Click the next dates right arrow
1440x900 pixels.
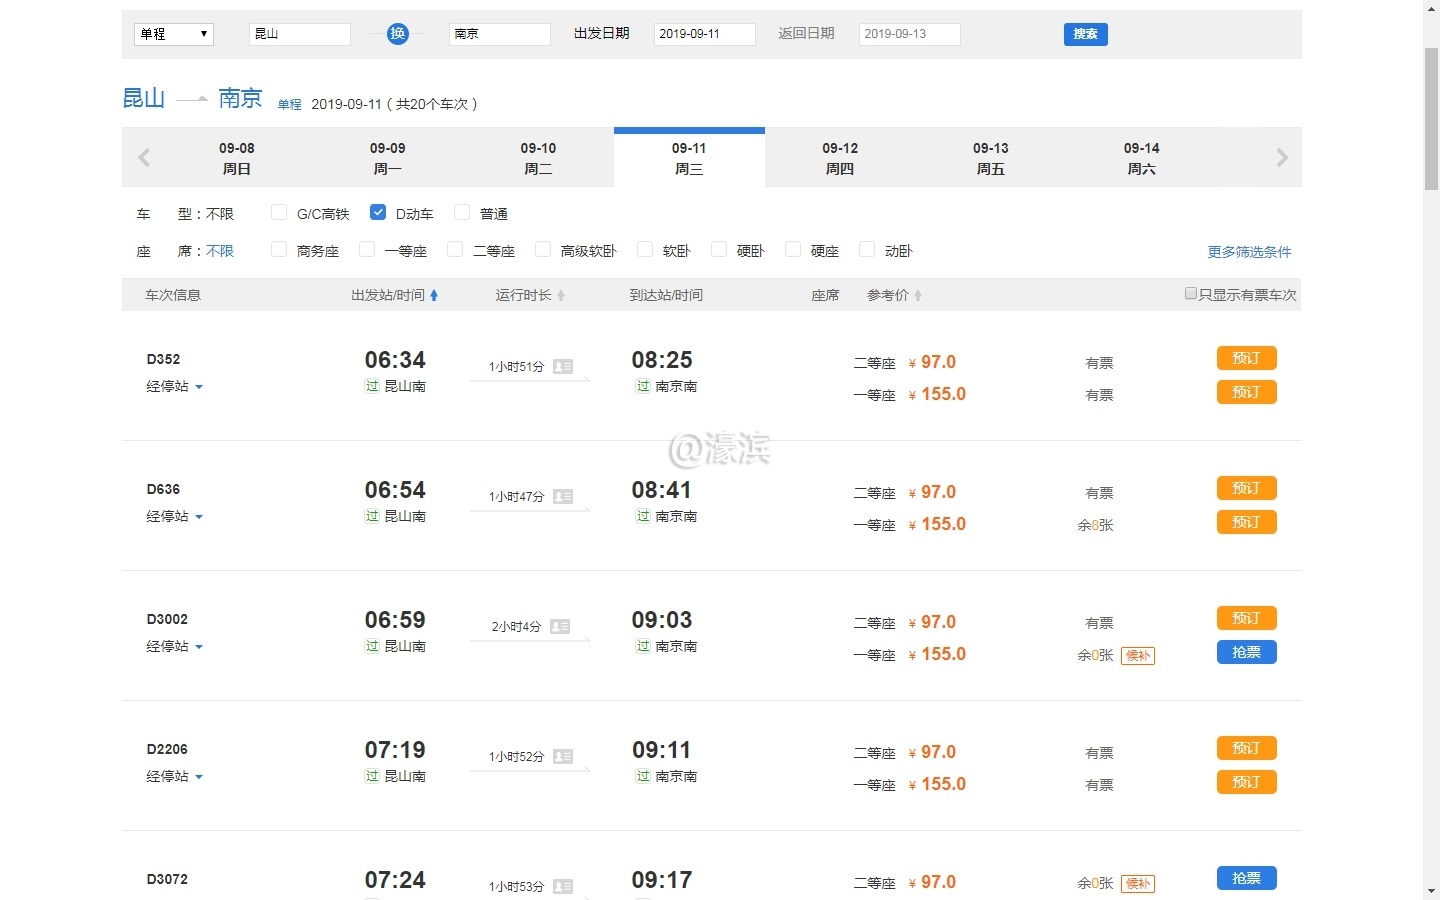click(x=1282, y=158)
